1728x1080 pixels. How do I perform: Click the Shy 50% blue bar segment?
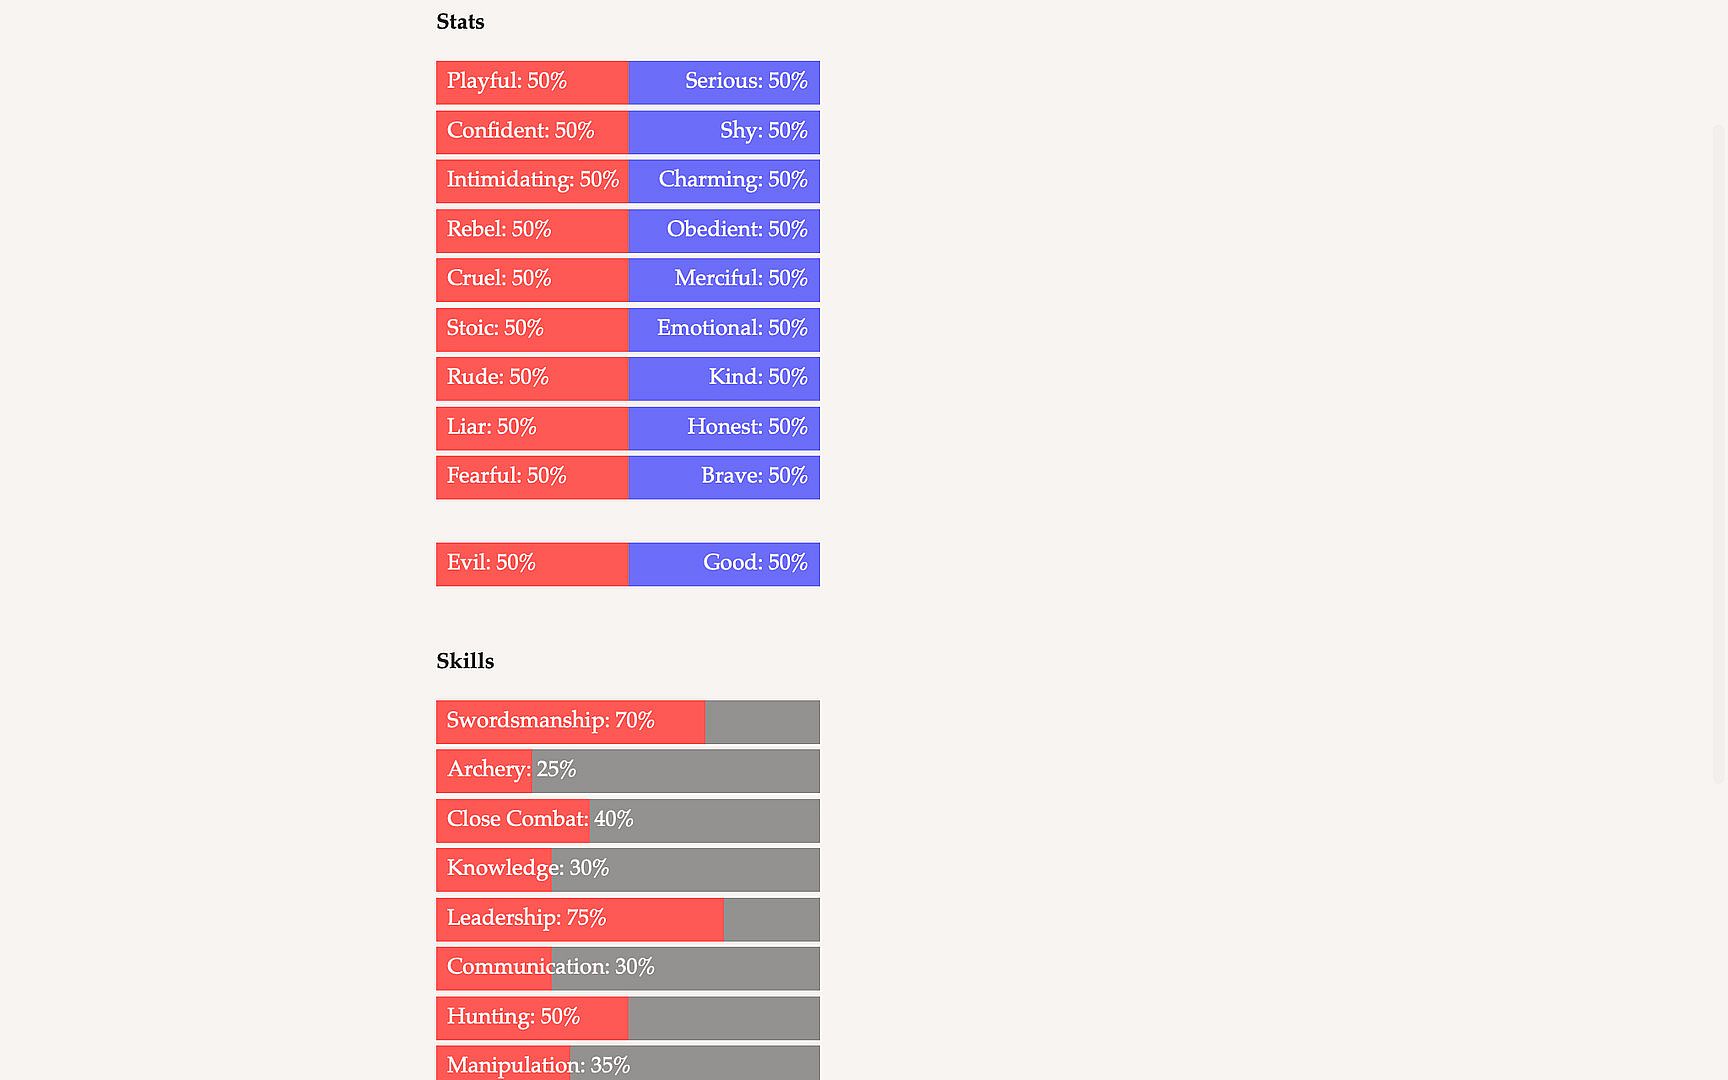click(x=724, y=132)
